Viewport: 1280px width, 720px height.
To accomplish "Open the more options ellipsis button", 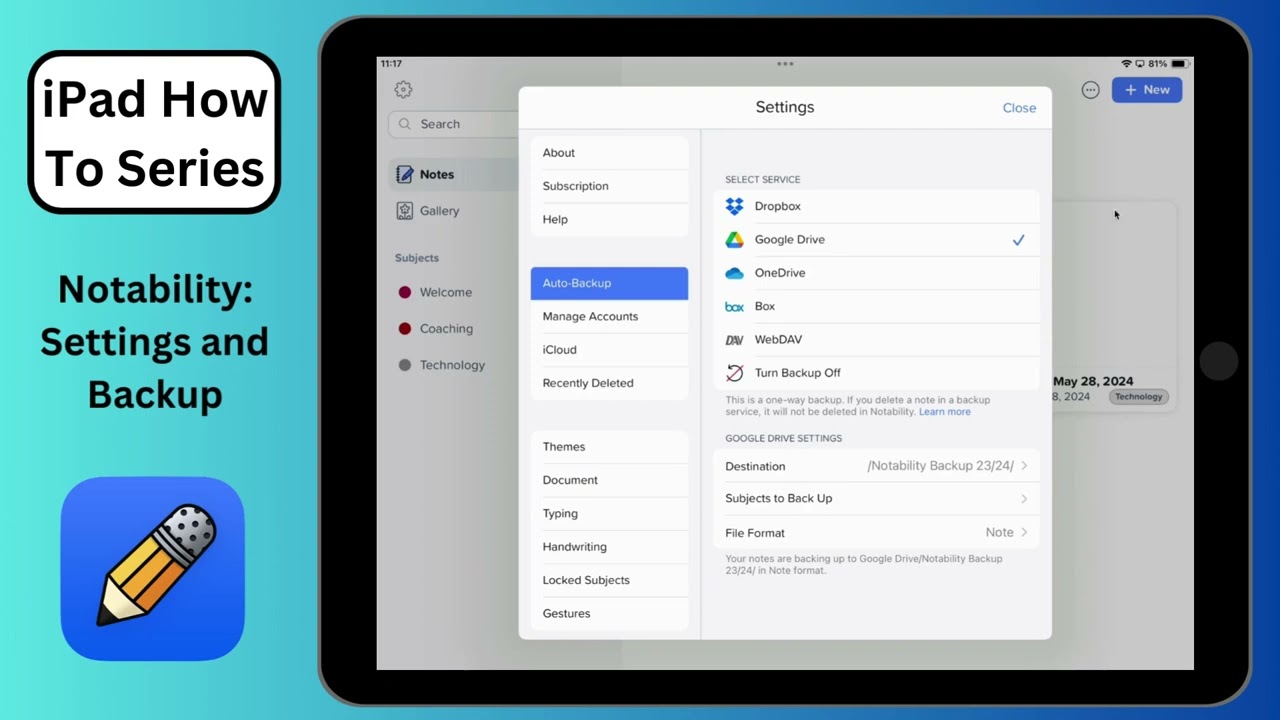I will click(x=1091, y=90).
